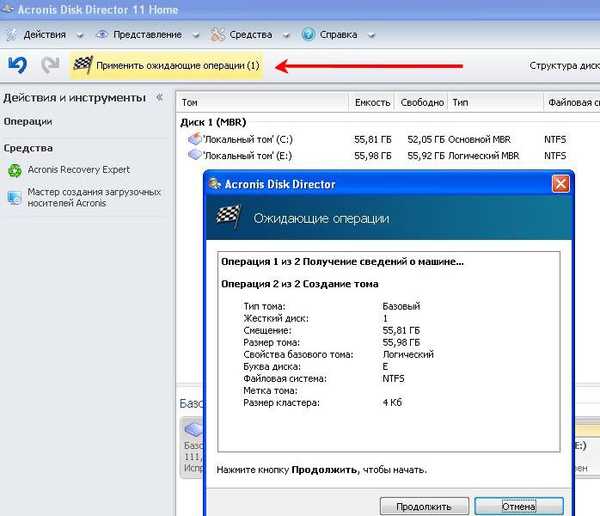
Task: Click Операция 2 из 2 Создание тома line
Action: (300, 284)
